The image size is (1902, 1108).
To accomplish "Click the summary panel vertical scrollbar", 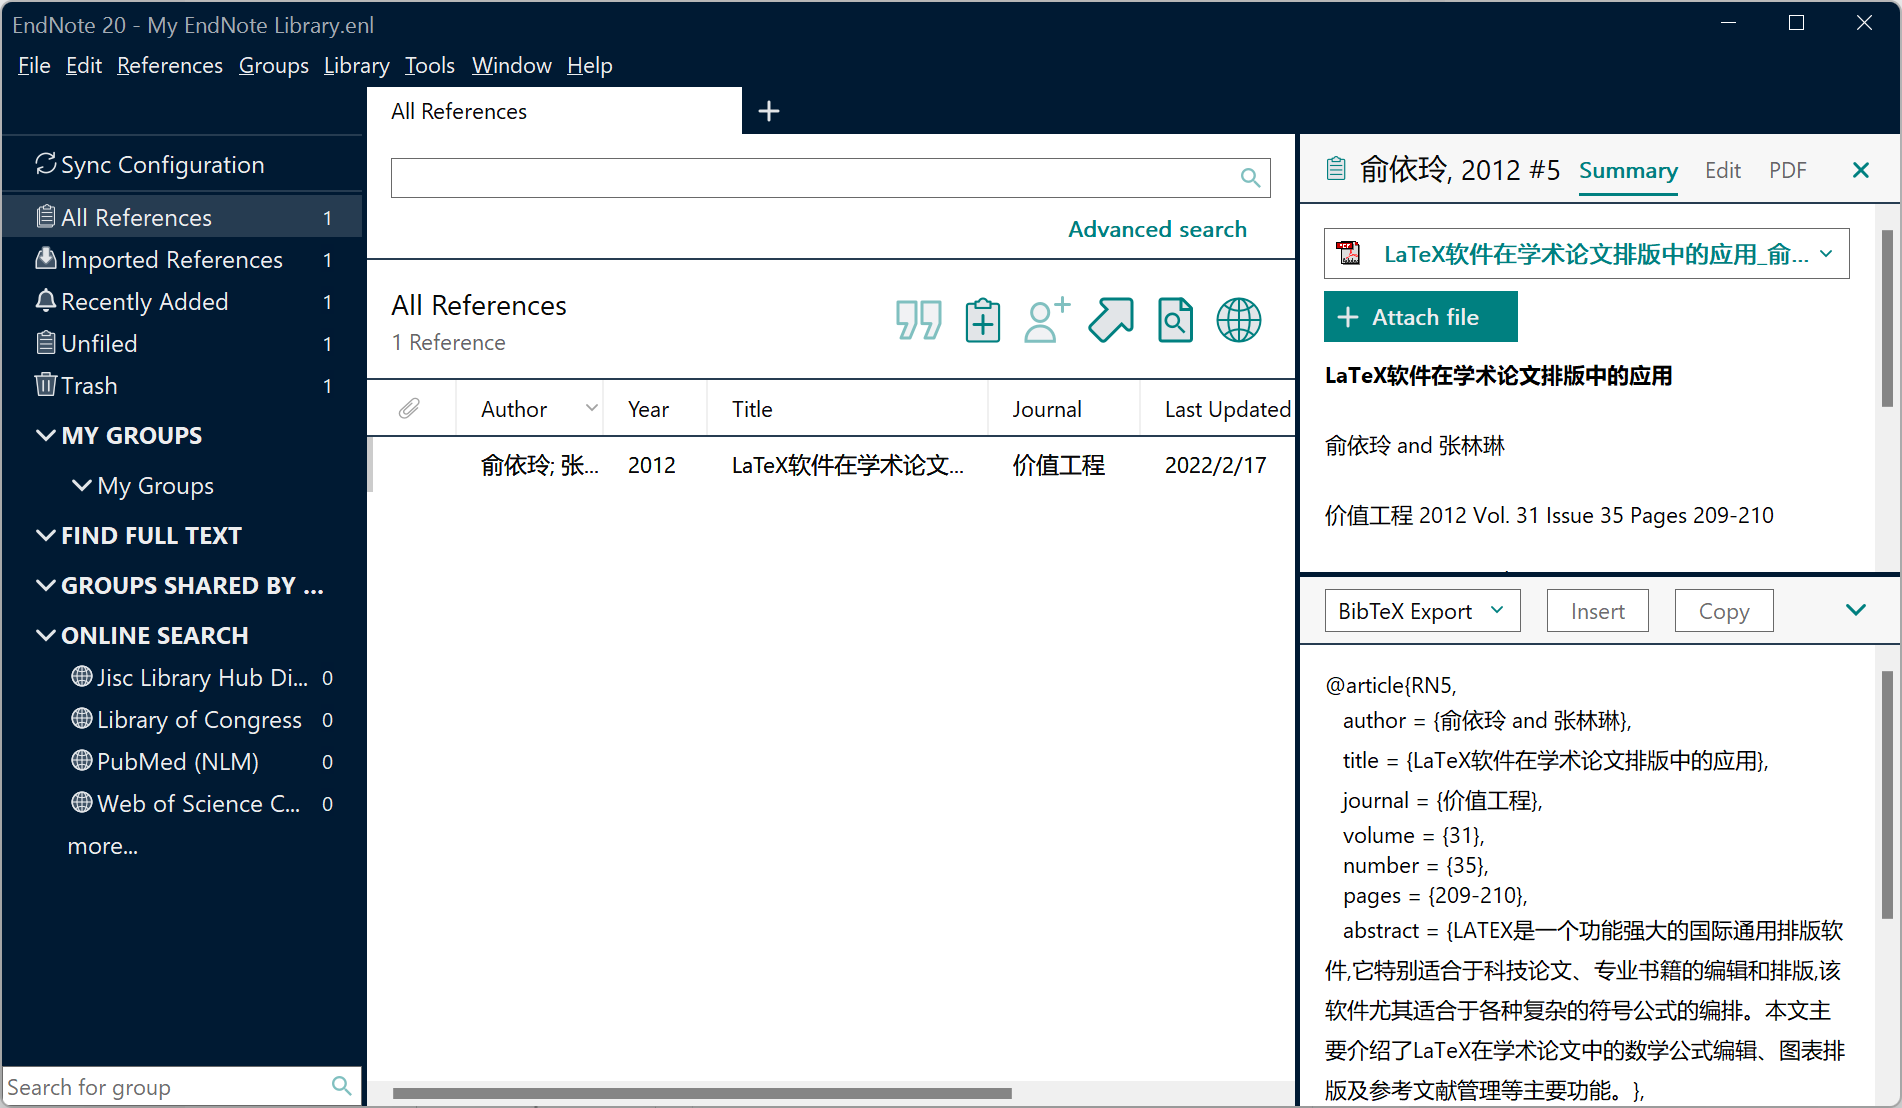I will click(1887, 318).
